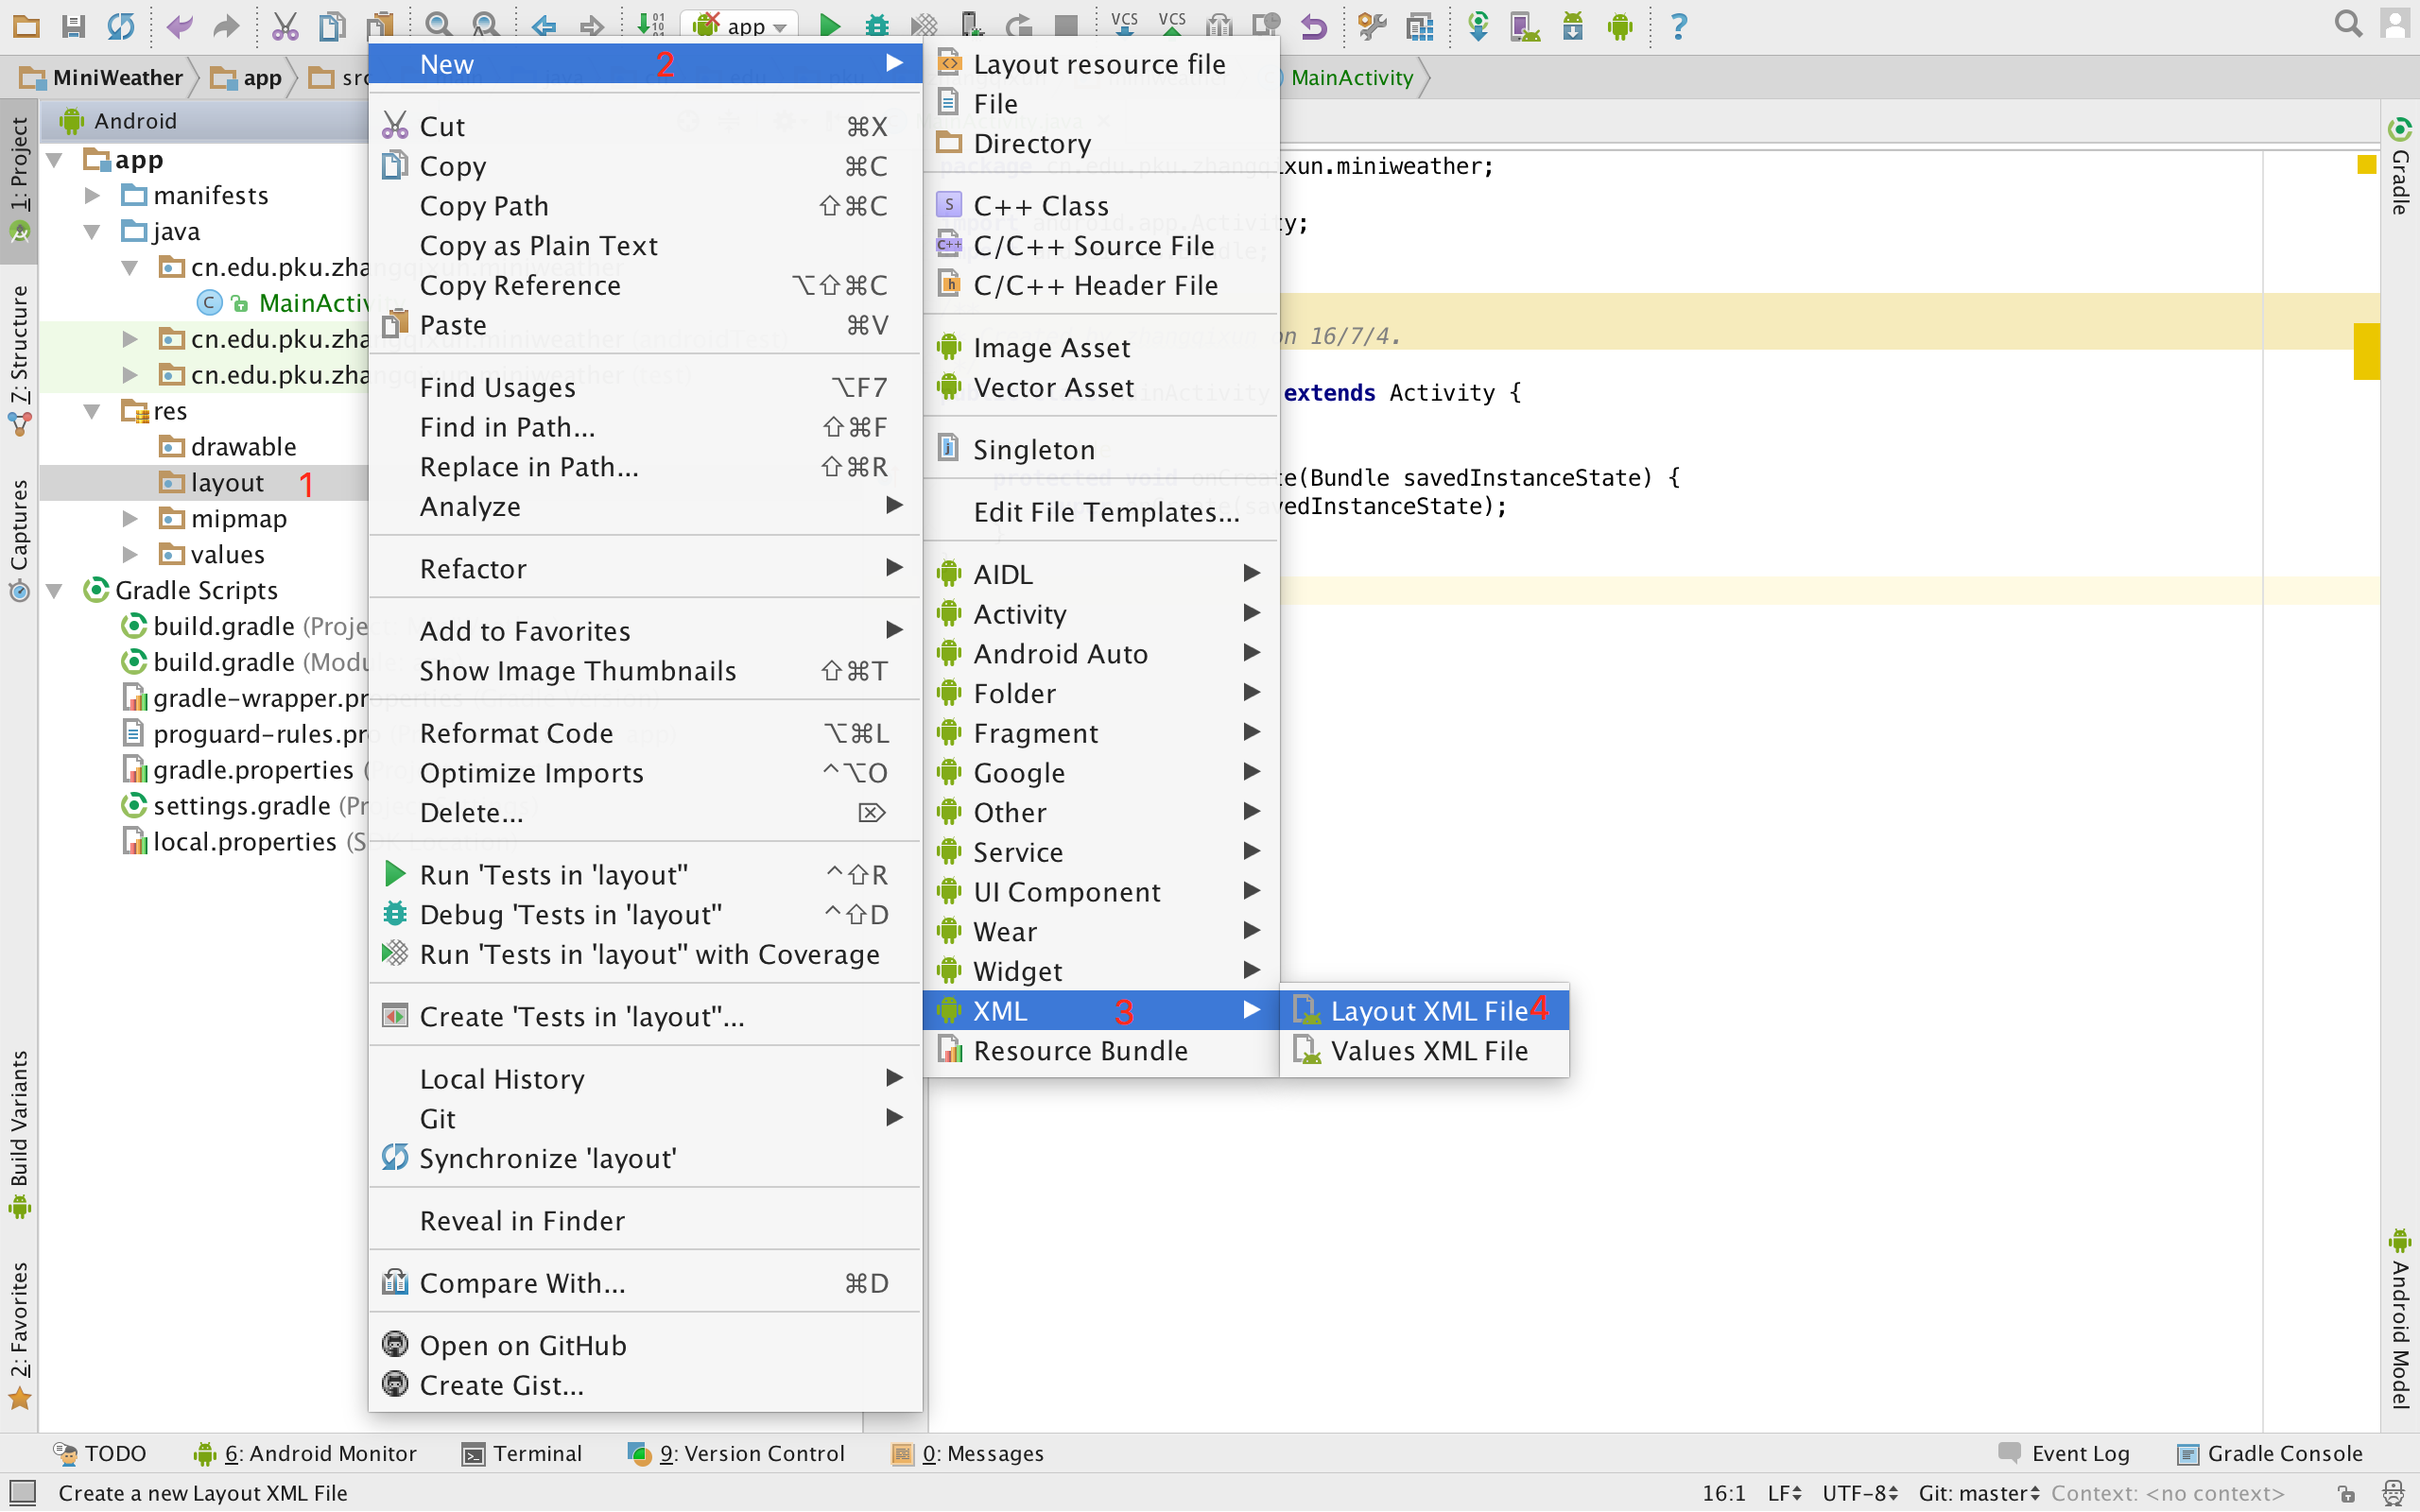Open the Project Structure toolbar icon

coord(1420,26)
